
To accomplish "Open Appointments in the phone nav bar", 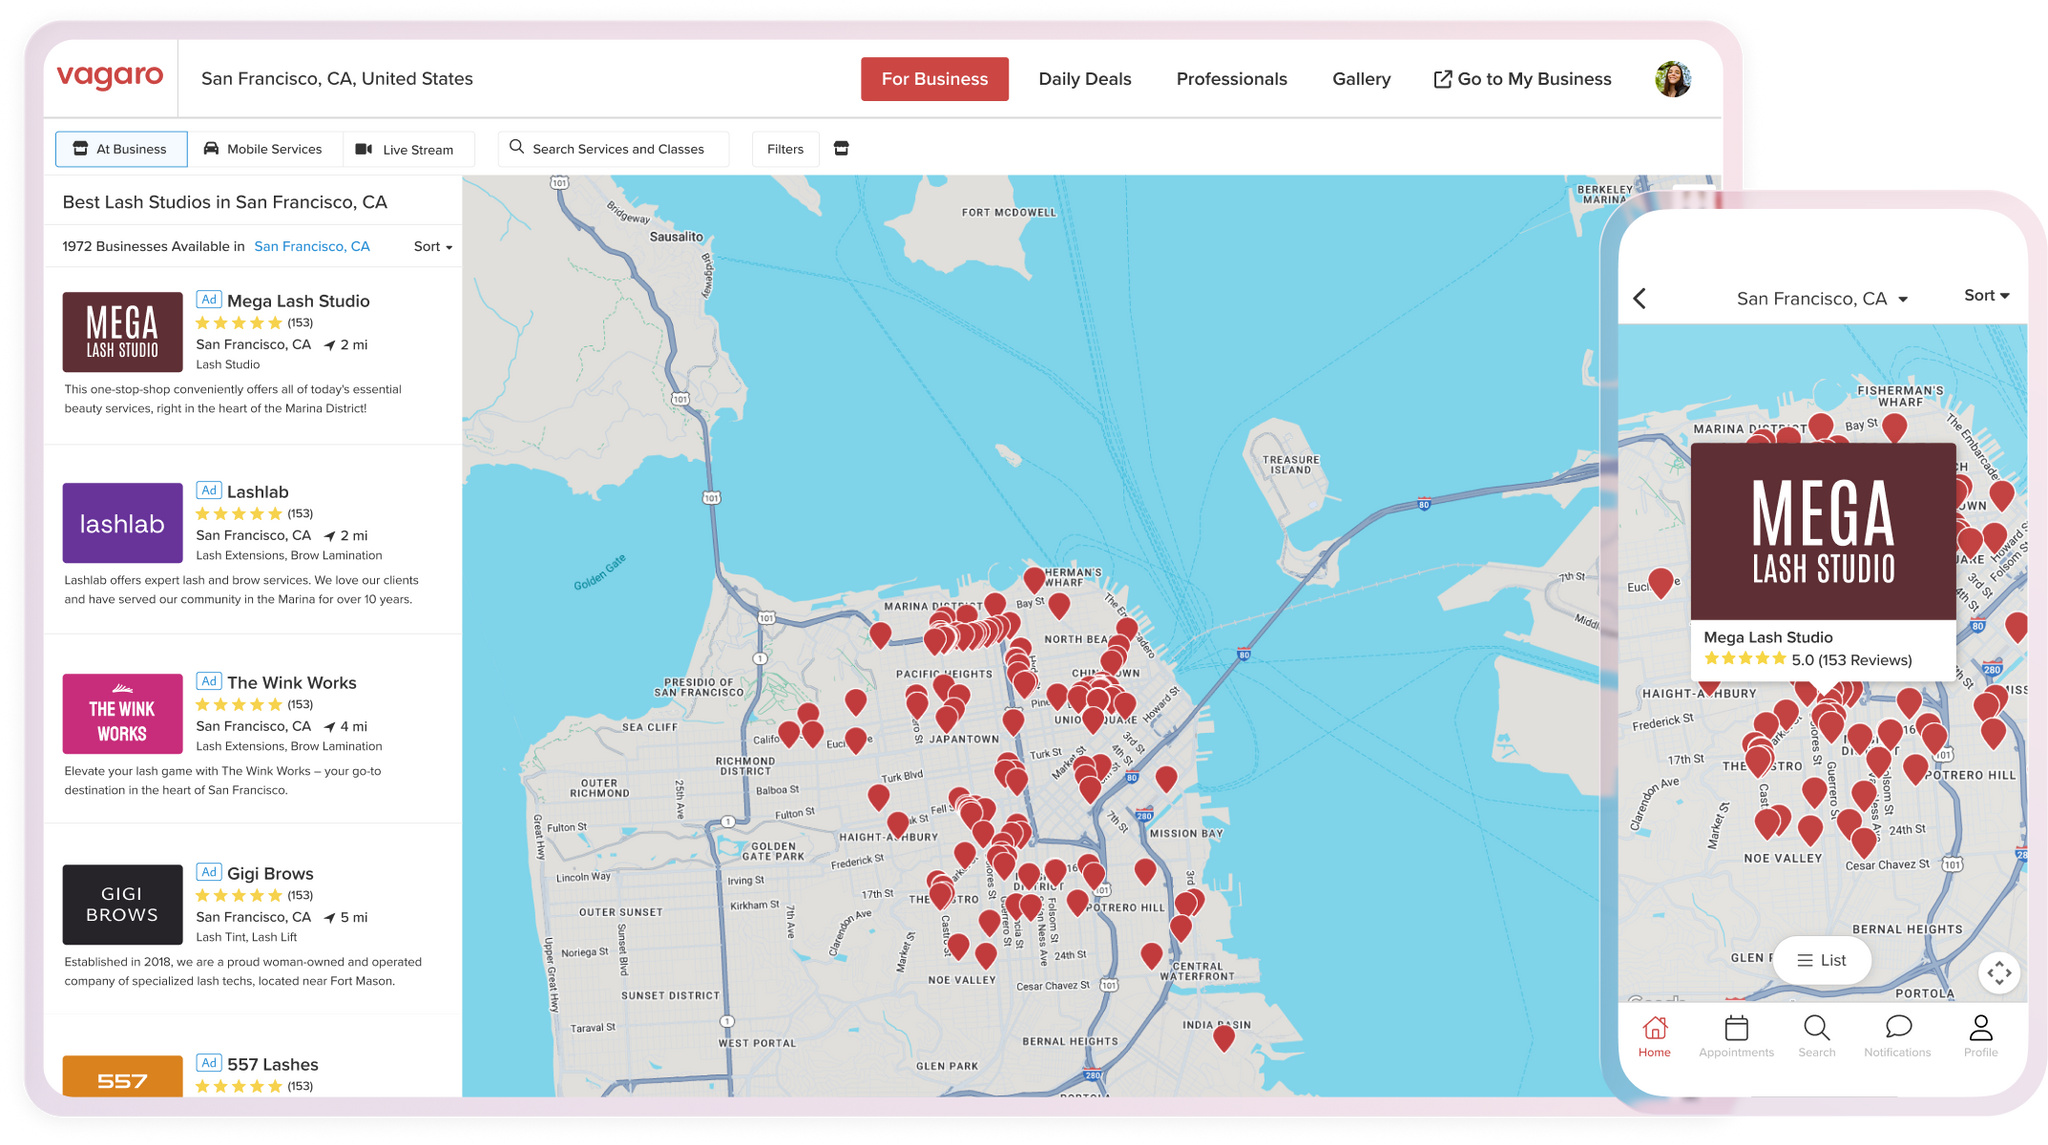I will click(1736, 1036).
